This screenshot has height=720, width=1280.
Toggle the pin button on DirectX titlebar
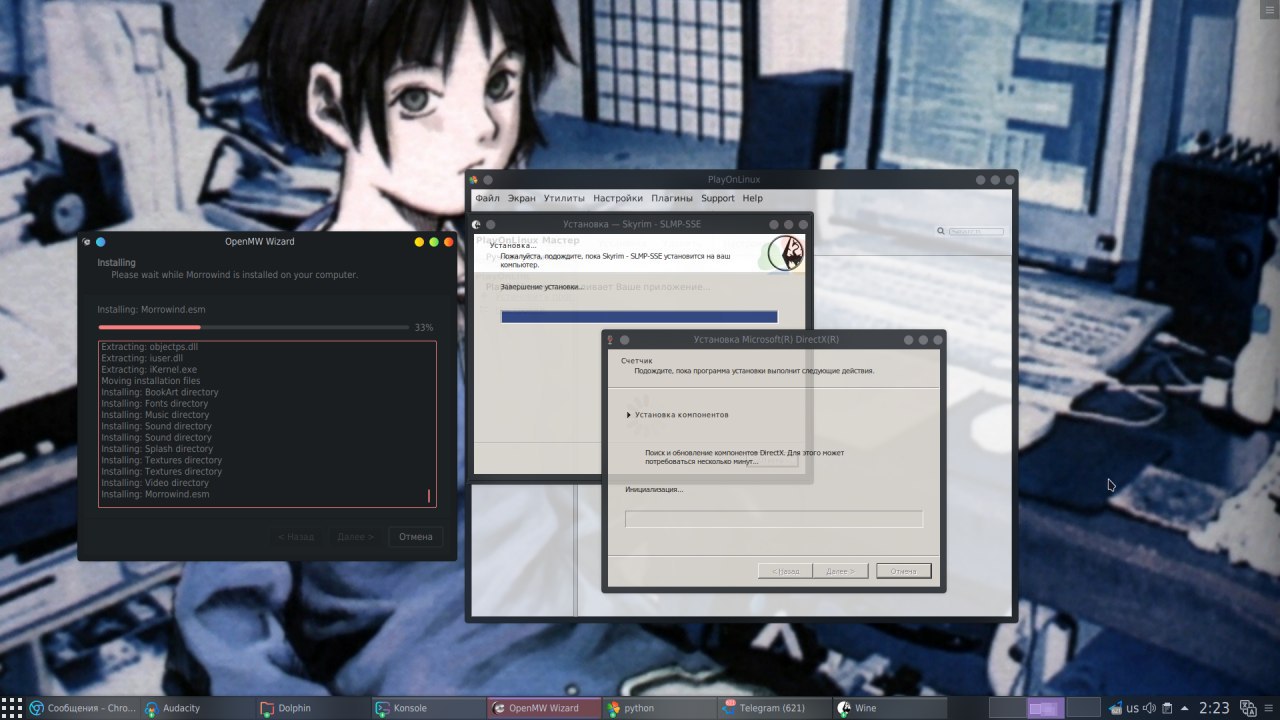624,339
